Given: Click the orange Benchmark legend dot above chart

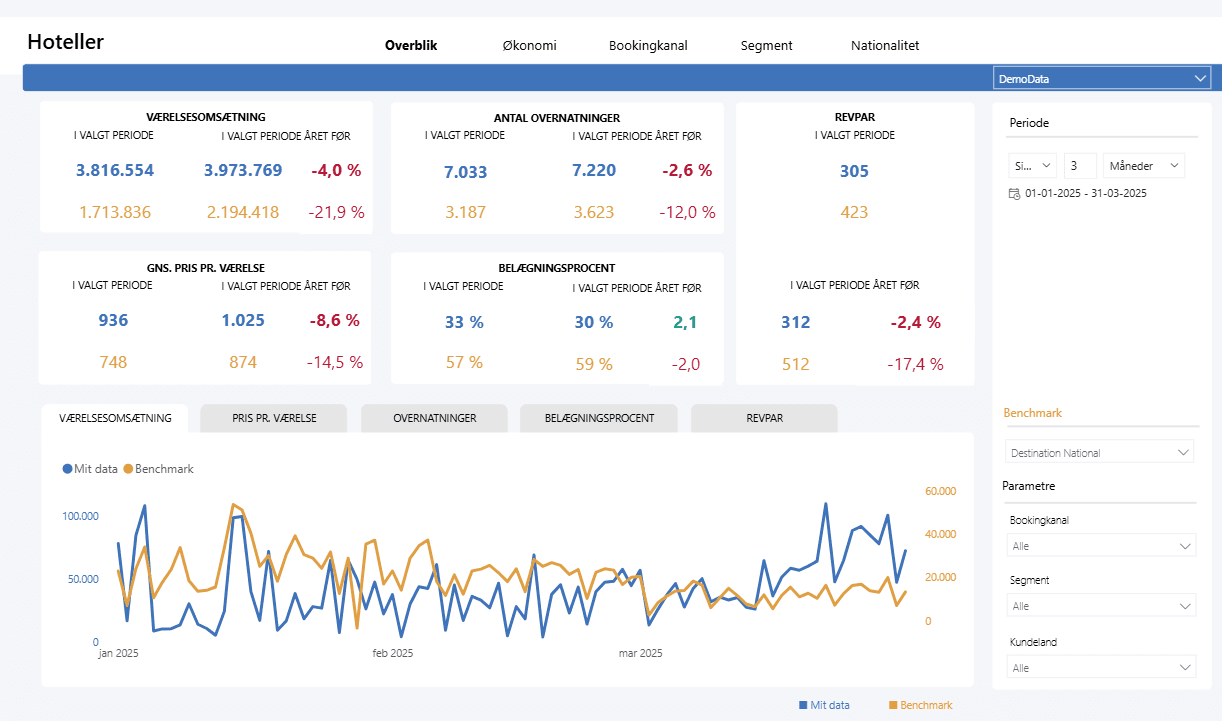Looking at the screenshot, I should click(128, 468).
